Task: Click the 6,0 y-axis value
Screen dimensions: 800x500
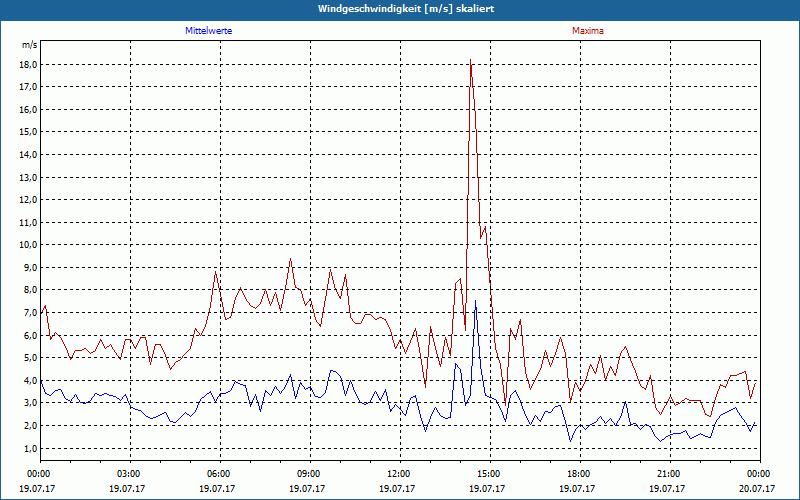Action: tap(31, 336)
